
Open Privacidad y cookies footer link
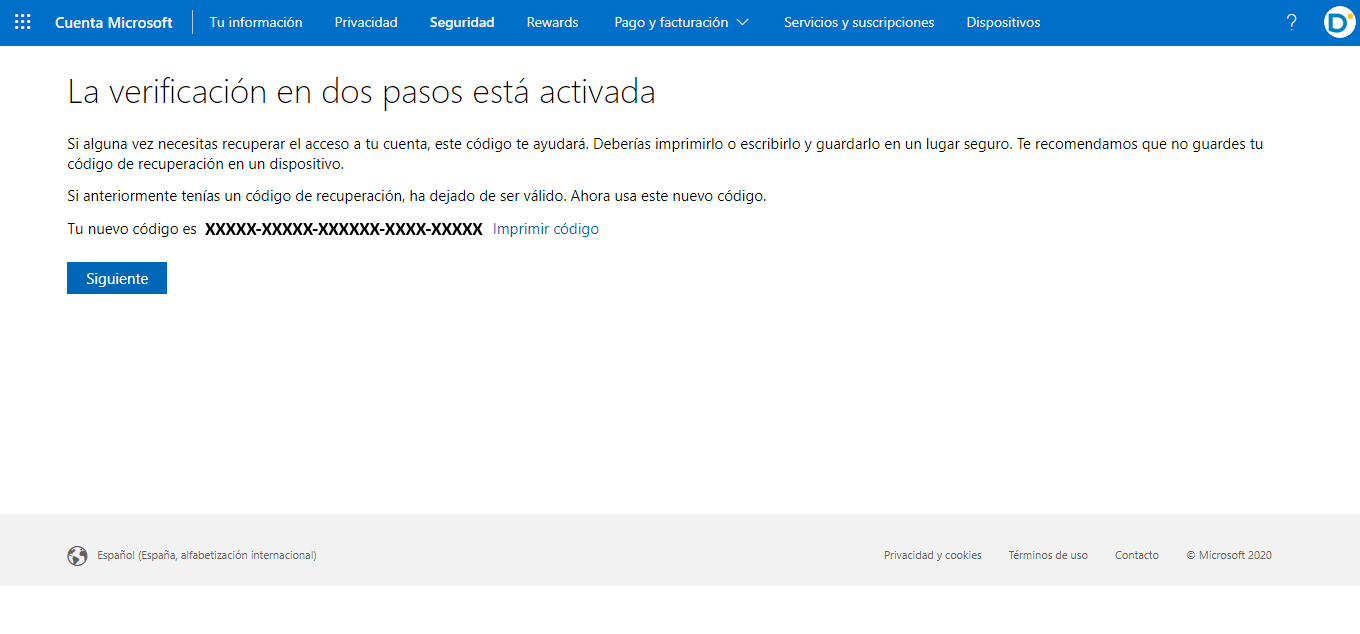[x=933, y=555]
